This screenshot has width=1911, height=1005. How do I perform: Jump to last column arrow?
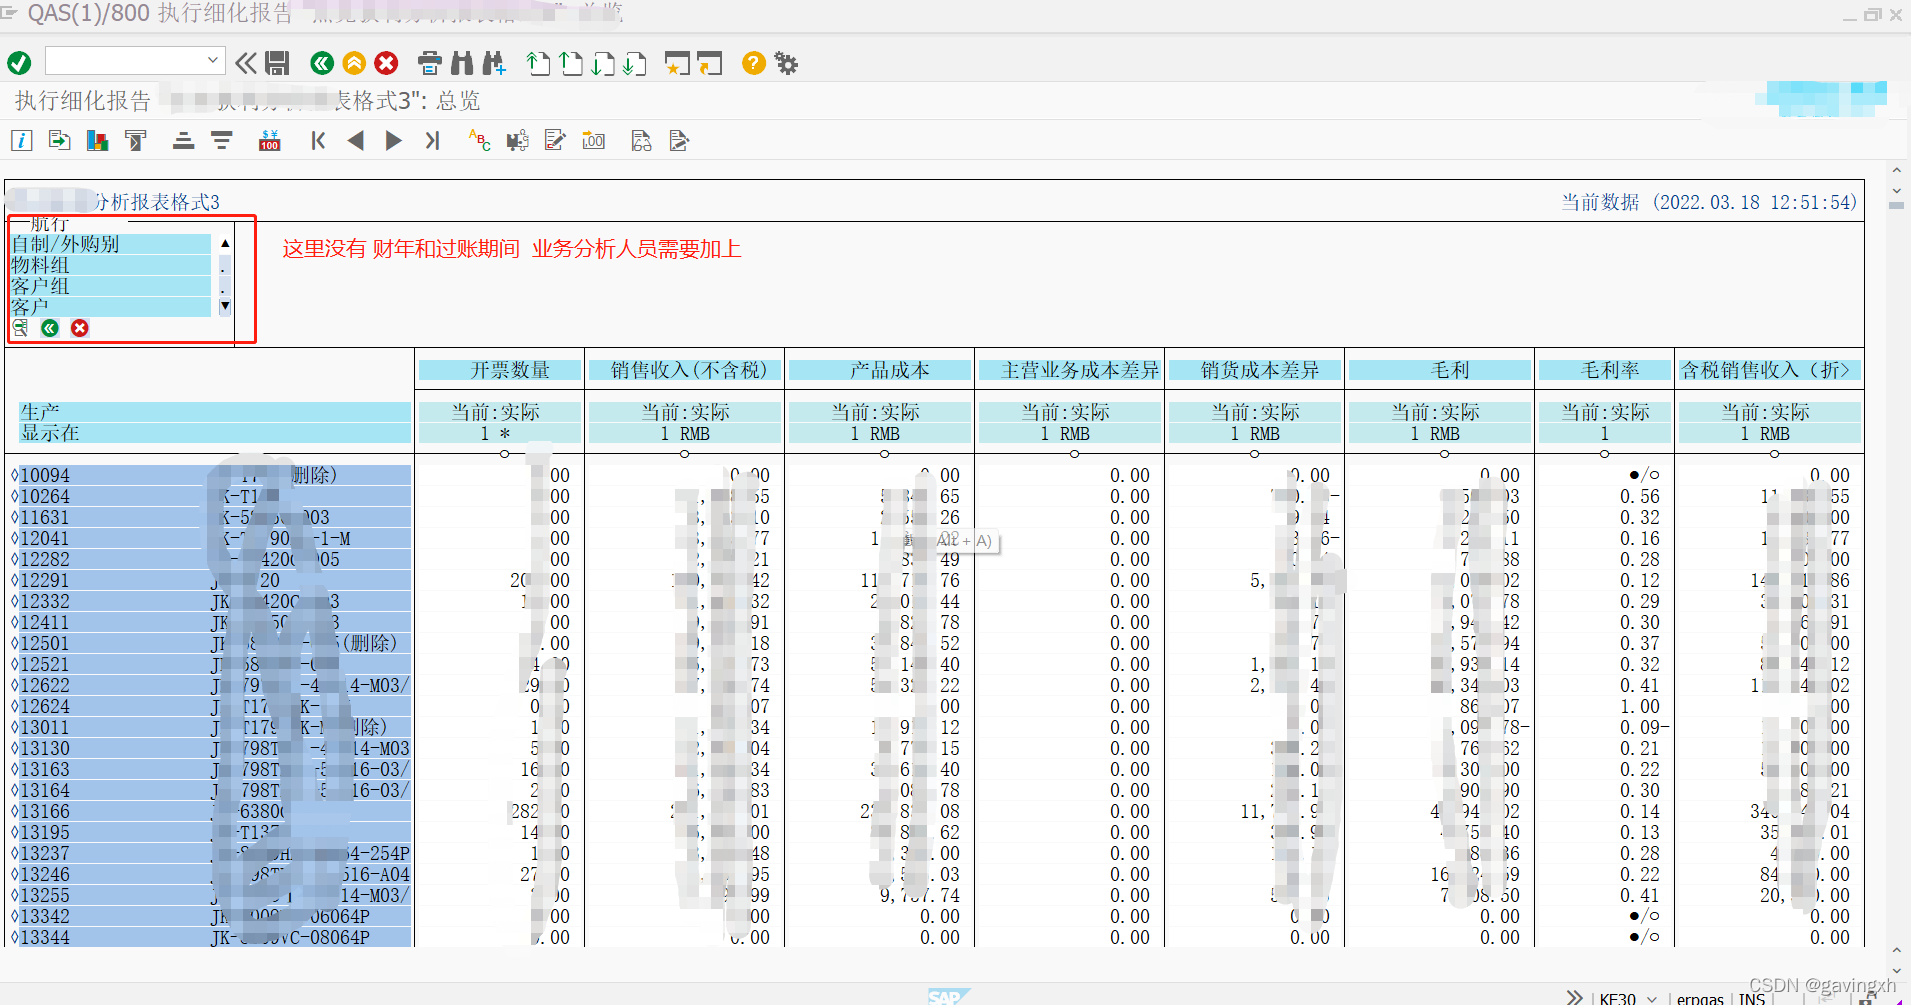432,140
